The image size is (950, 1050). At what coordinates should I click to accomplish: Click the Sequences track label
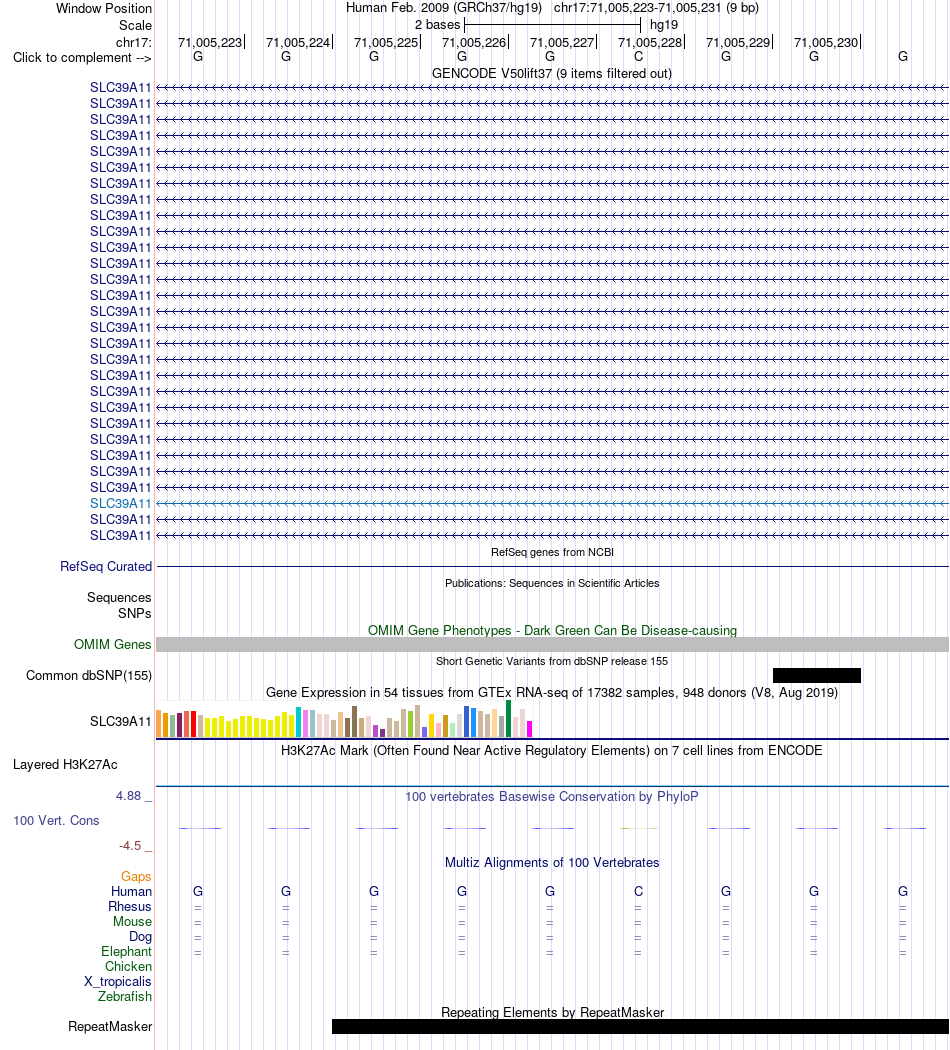119,597
